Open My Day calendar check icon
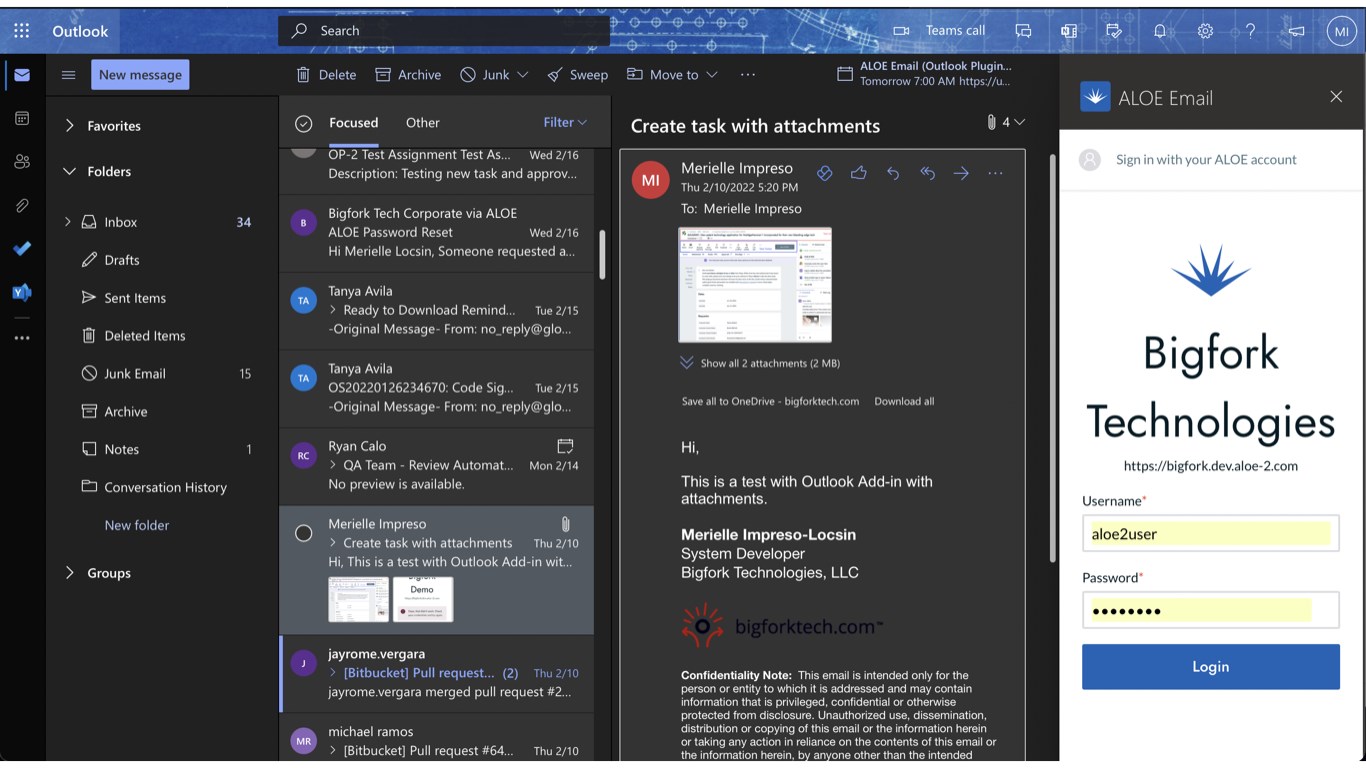This screenshot has height=768, width=1366. point(1114,30)
